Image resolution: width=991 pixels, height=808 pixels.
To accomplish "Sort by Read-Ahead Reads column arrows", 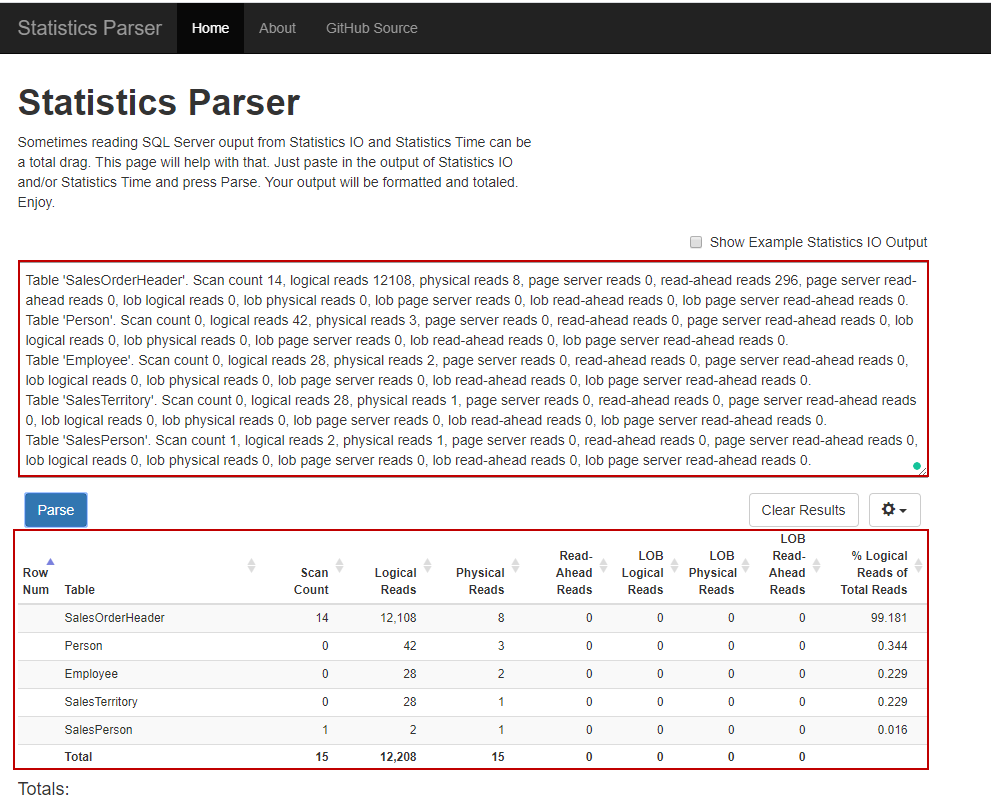I will coord(604,565).
